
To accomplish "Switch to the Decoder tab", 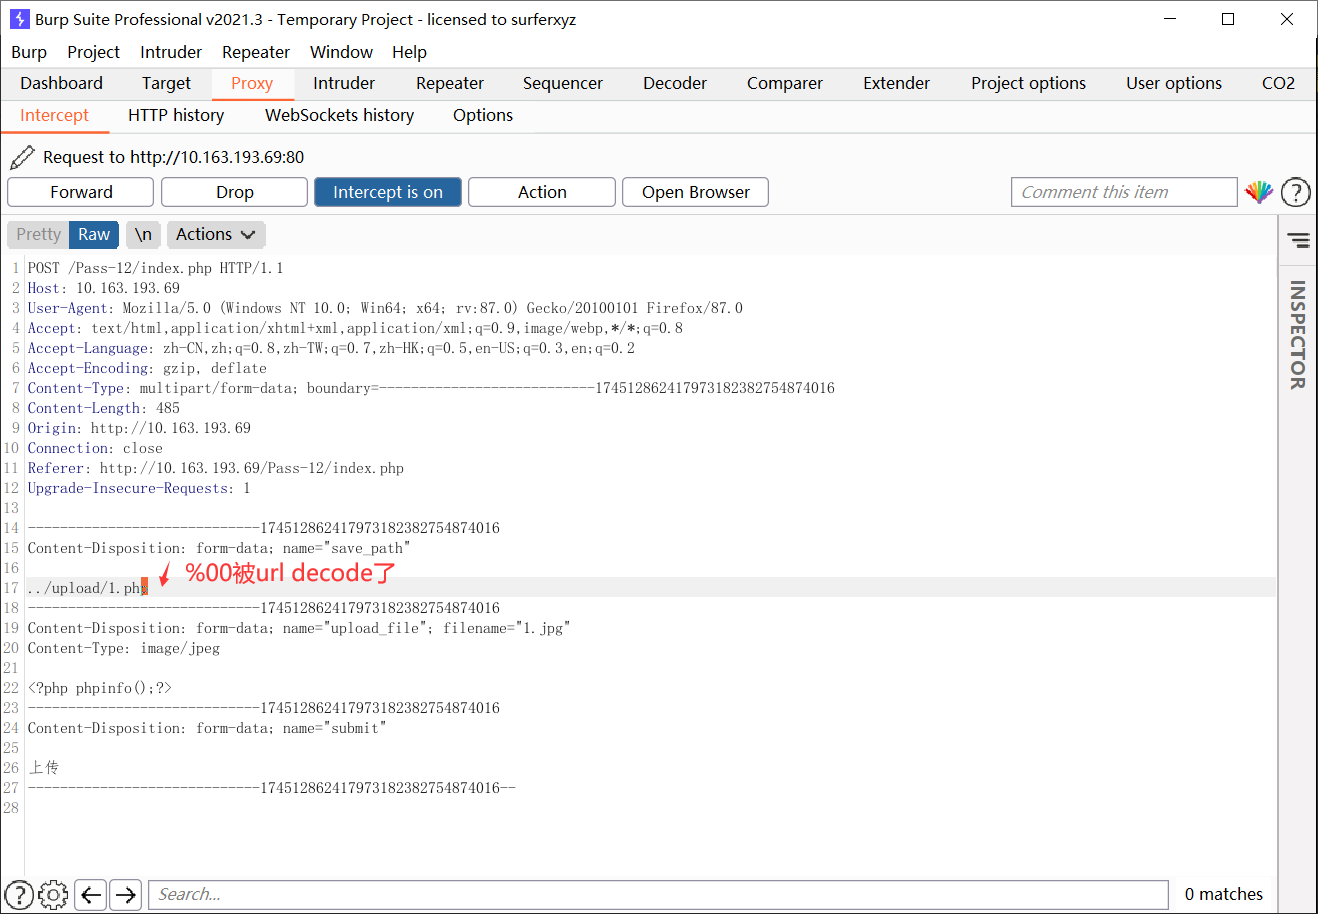I will tap(675, 83).
